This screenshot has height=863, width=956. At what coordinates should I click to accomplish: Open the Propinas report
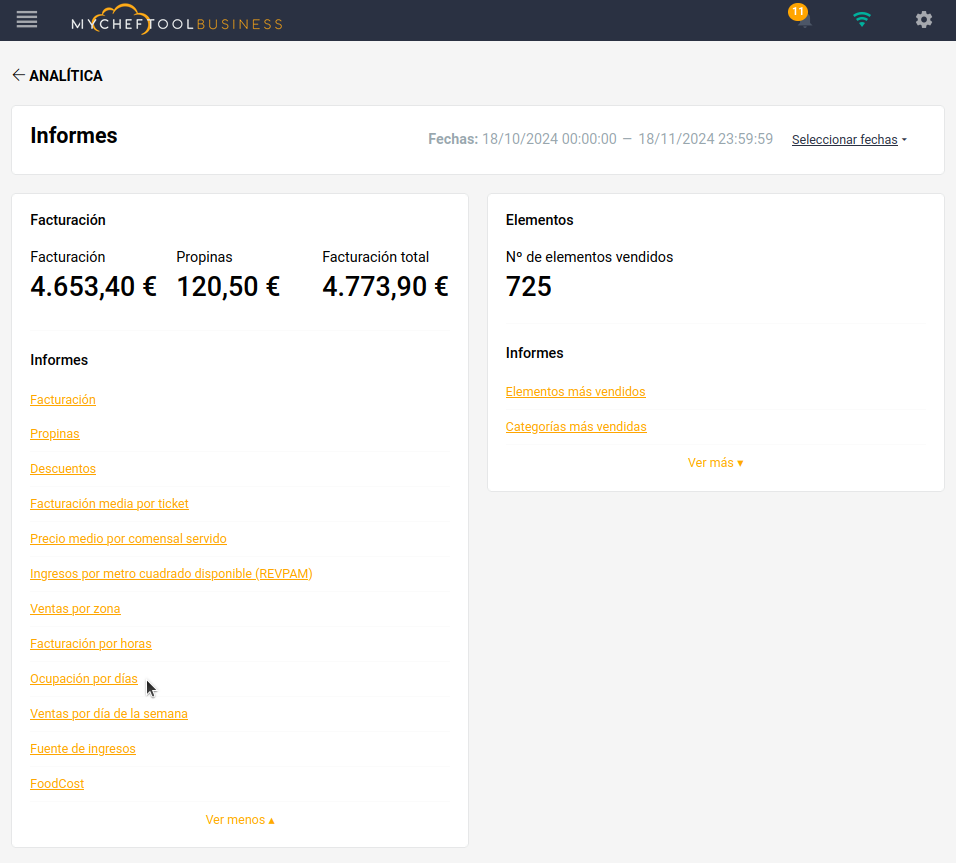pyautogui.click(x=55, y=434)
